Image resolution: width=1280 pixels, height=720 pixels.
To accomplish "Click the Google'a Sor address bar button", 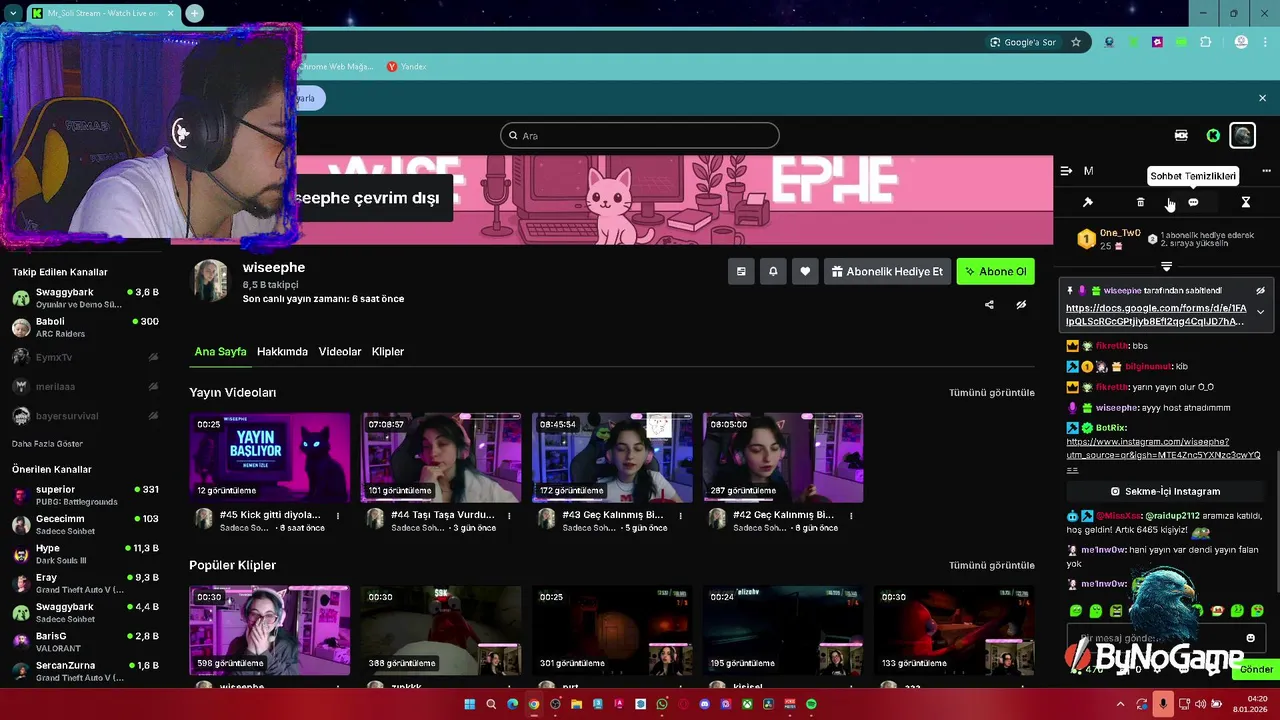I will pos(1022,42).
